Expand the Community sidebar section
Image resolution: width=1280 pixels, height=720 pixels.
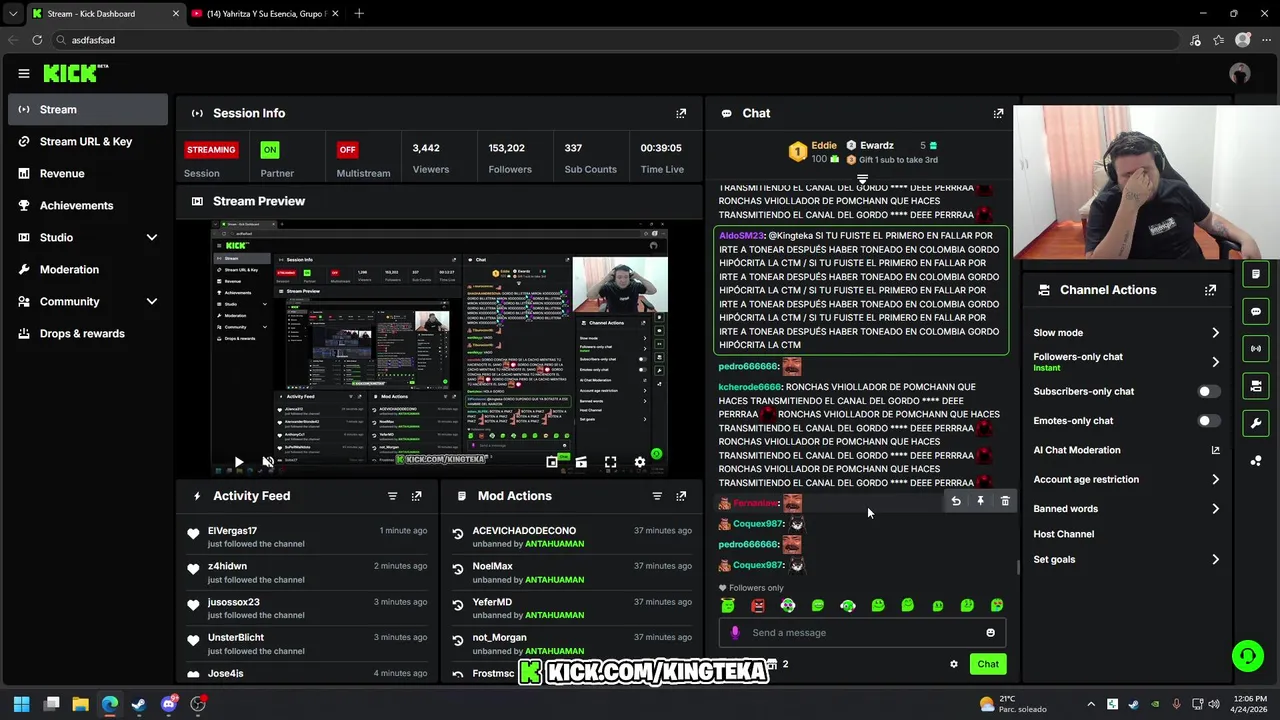tap(152, 301)
